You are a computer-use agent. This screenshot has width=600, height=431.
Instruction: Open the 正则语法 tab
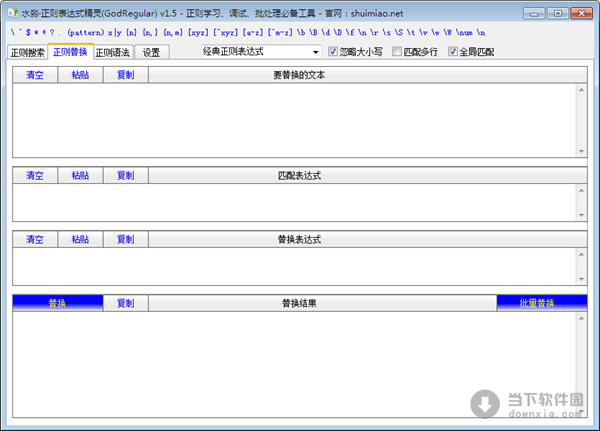click(x=112, y=53)
